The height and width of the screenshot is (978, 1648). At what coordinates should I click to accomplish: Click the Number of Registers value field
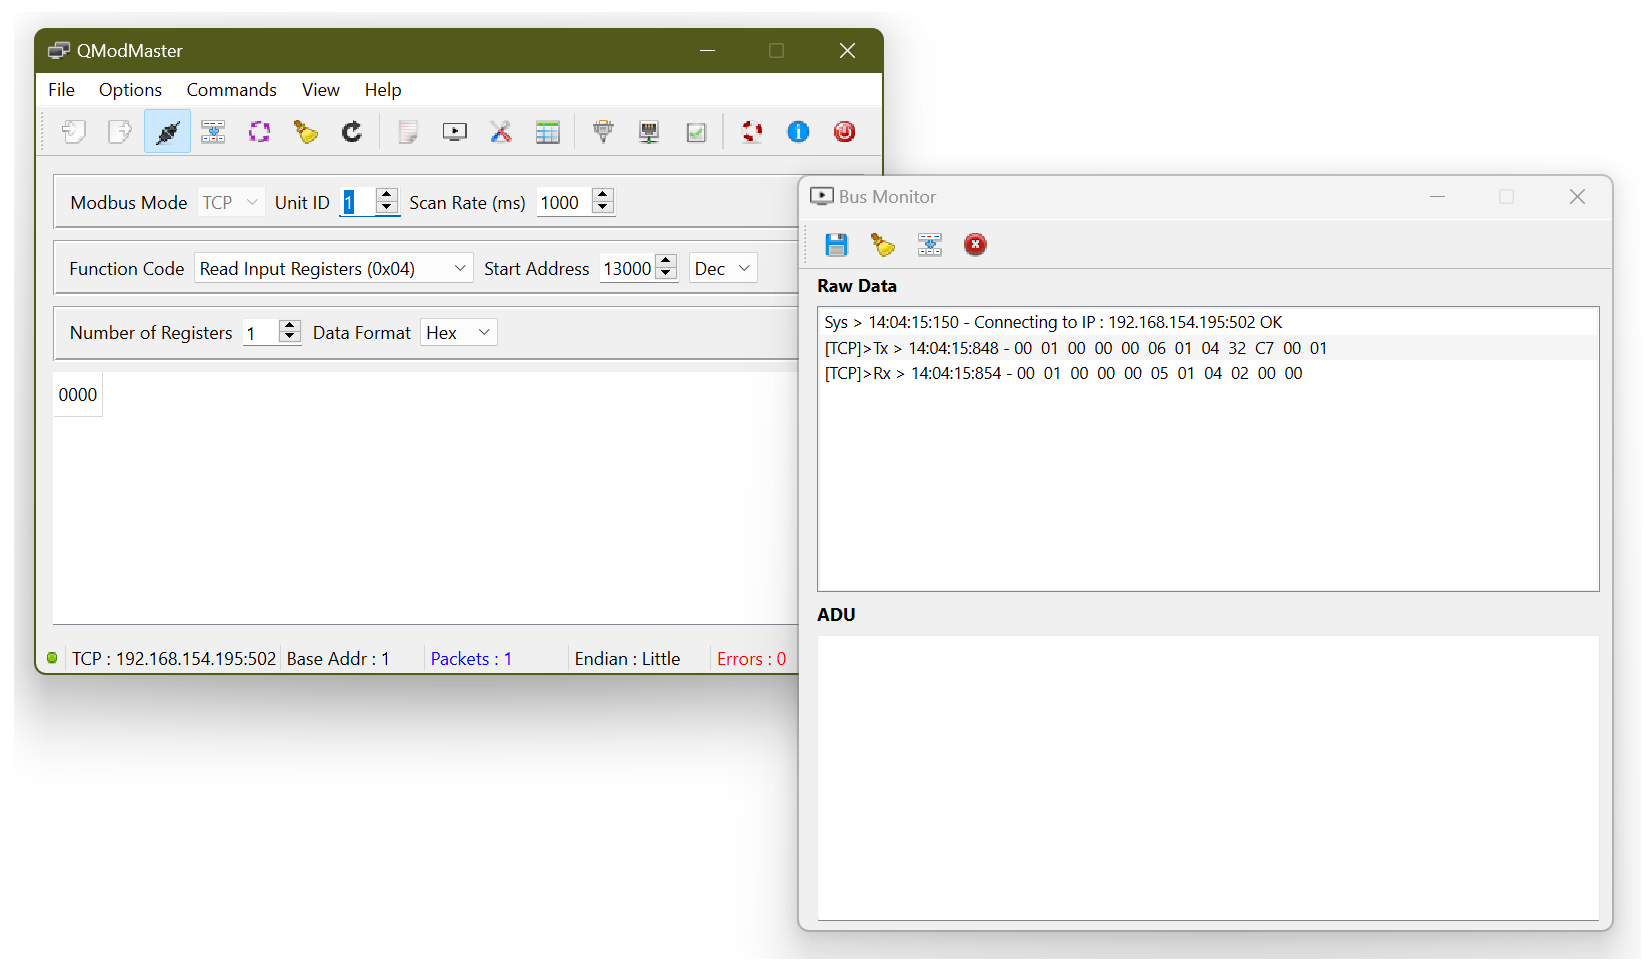point(261,333)
